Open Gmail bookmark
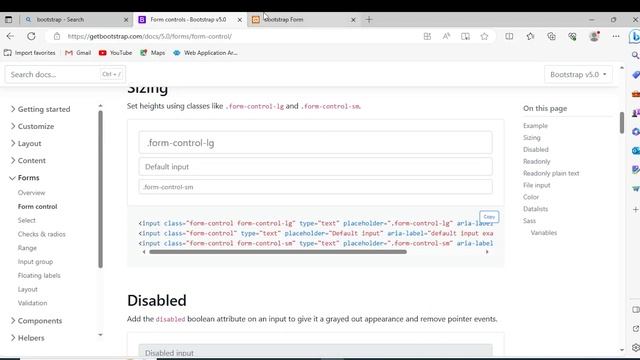Screen dimensions: 640x360 78,53
